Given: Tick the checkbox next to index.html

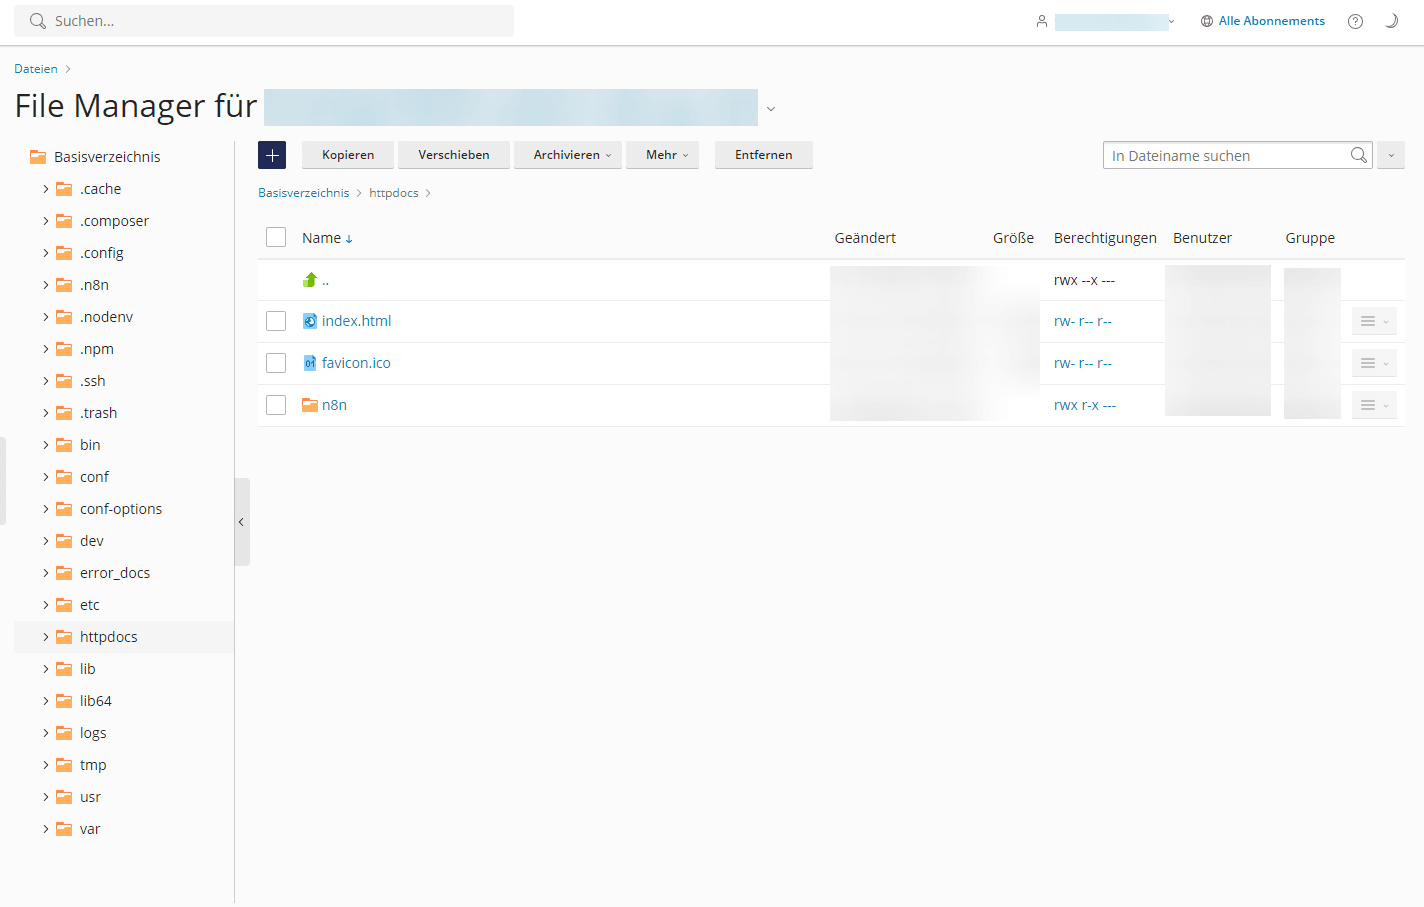Looking at the screenshot, I should (x=276, y=321).
